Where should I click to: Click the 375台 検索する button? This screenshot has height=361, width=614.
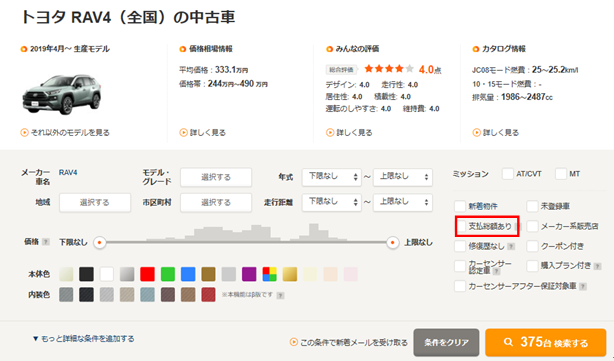point(546,343)
